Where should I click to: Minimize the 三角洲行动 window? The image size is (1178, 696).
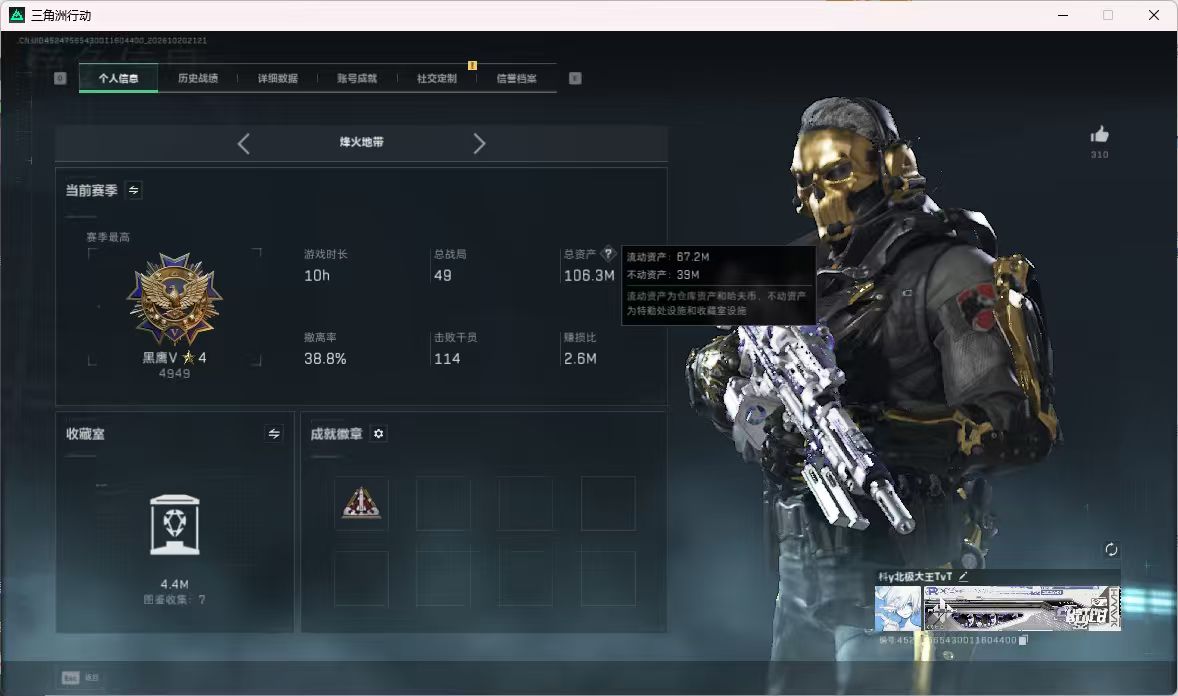pos(1063,15)
